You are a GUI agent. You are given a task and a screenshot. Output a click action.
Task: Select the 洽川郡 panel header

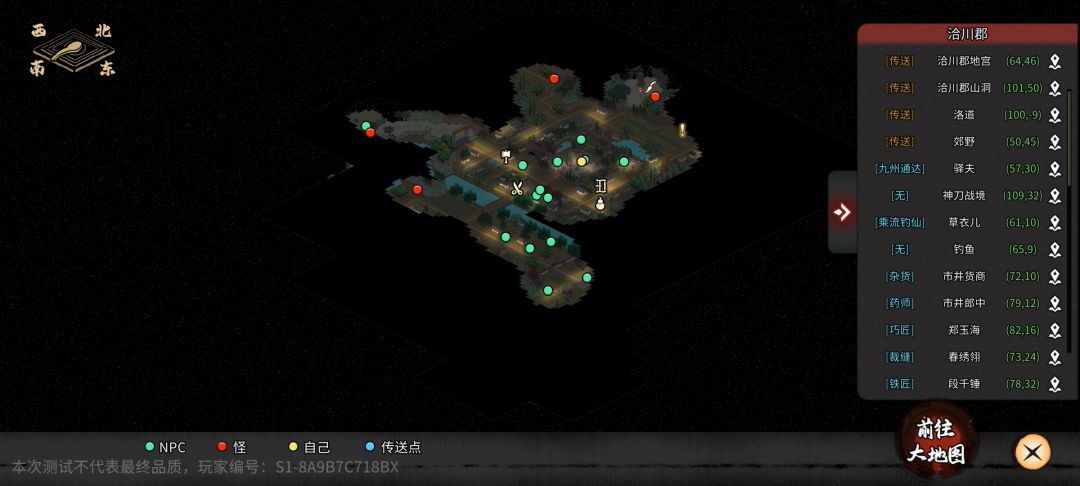click(967, 34)
